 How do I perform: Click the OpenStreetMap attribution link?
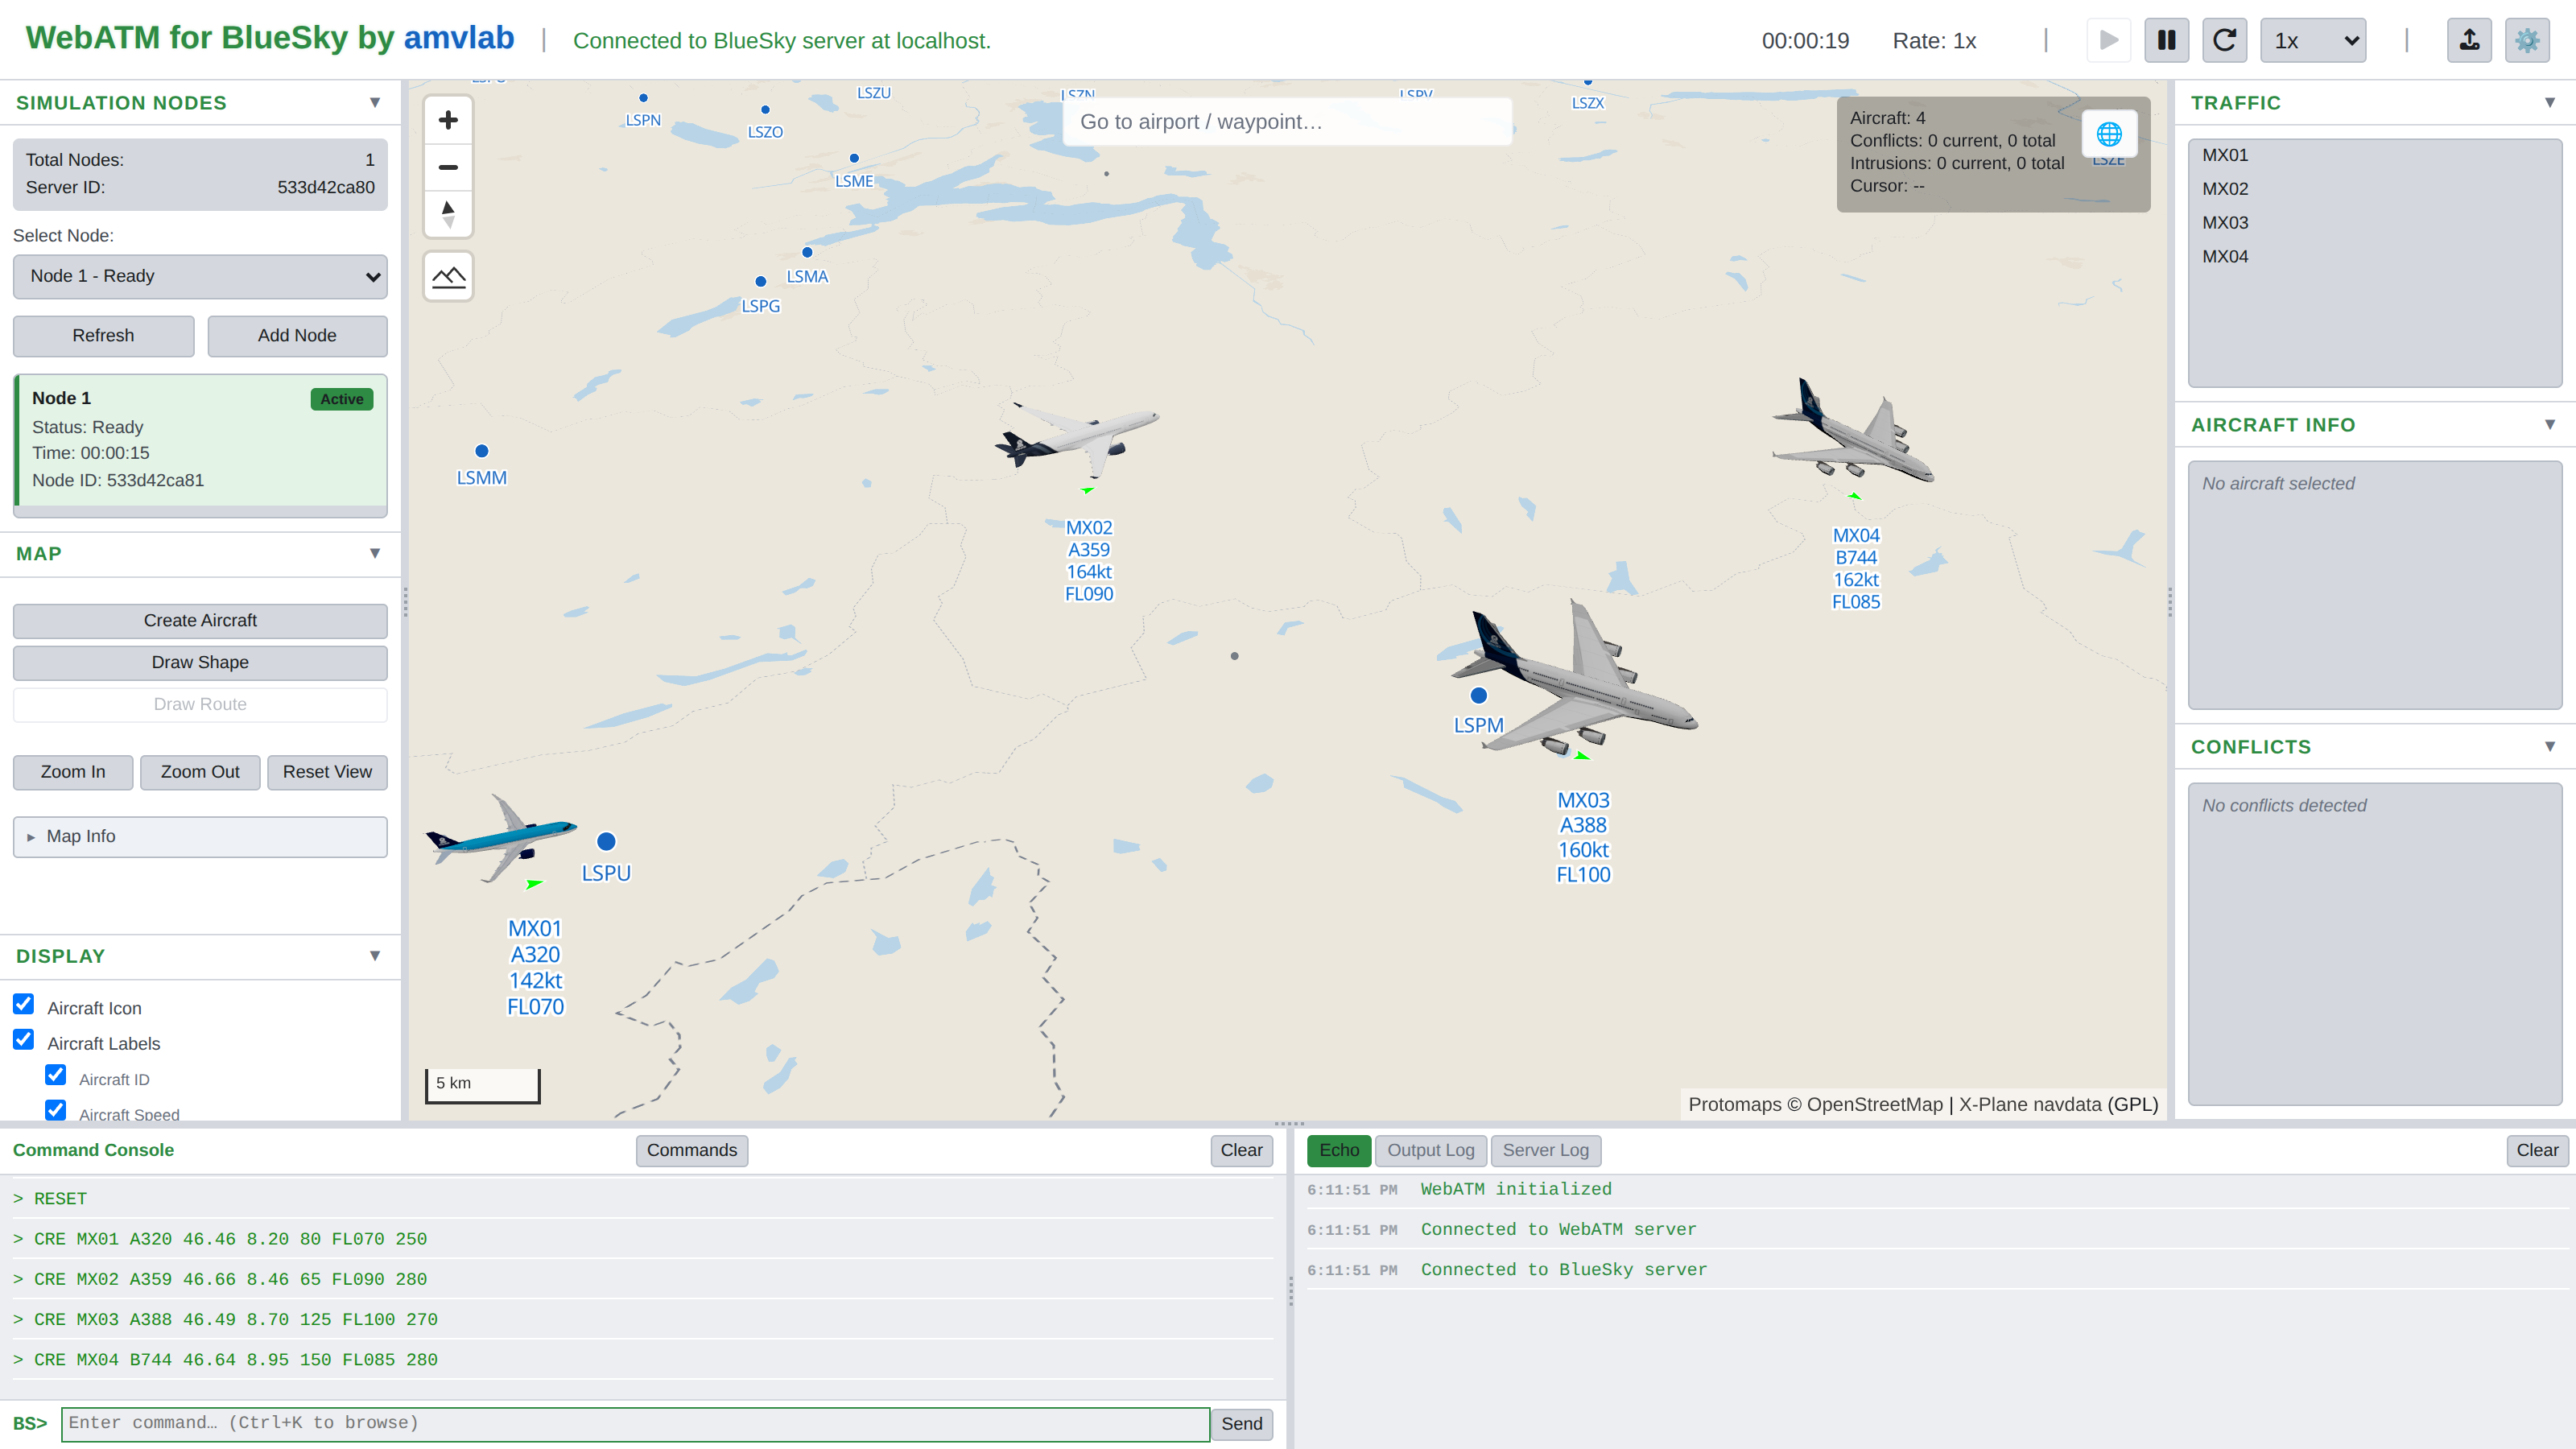[x=1875, y=1104]
